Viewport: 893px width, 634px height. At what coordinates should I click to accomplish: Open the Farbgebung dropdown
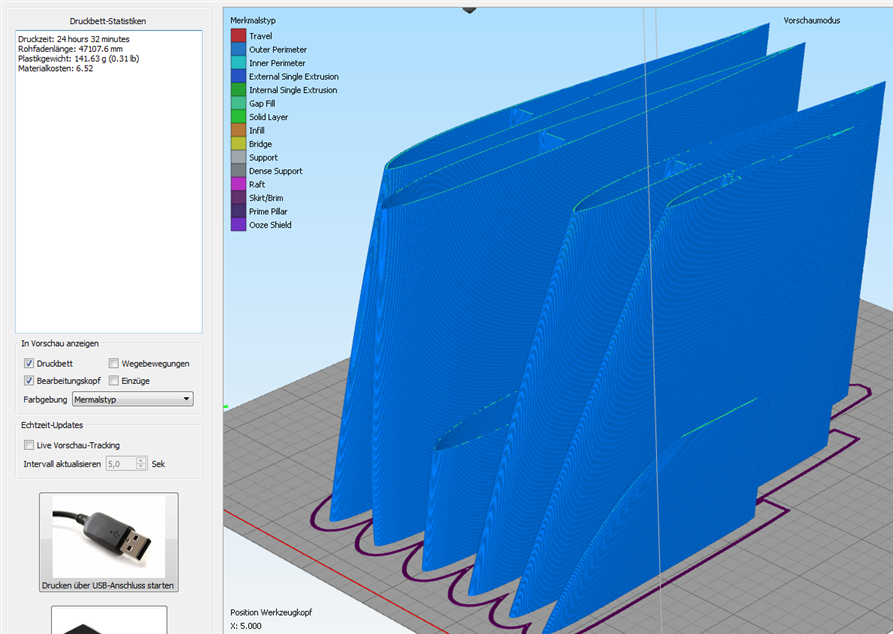pos(133,400)
